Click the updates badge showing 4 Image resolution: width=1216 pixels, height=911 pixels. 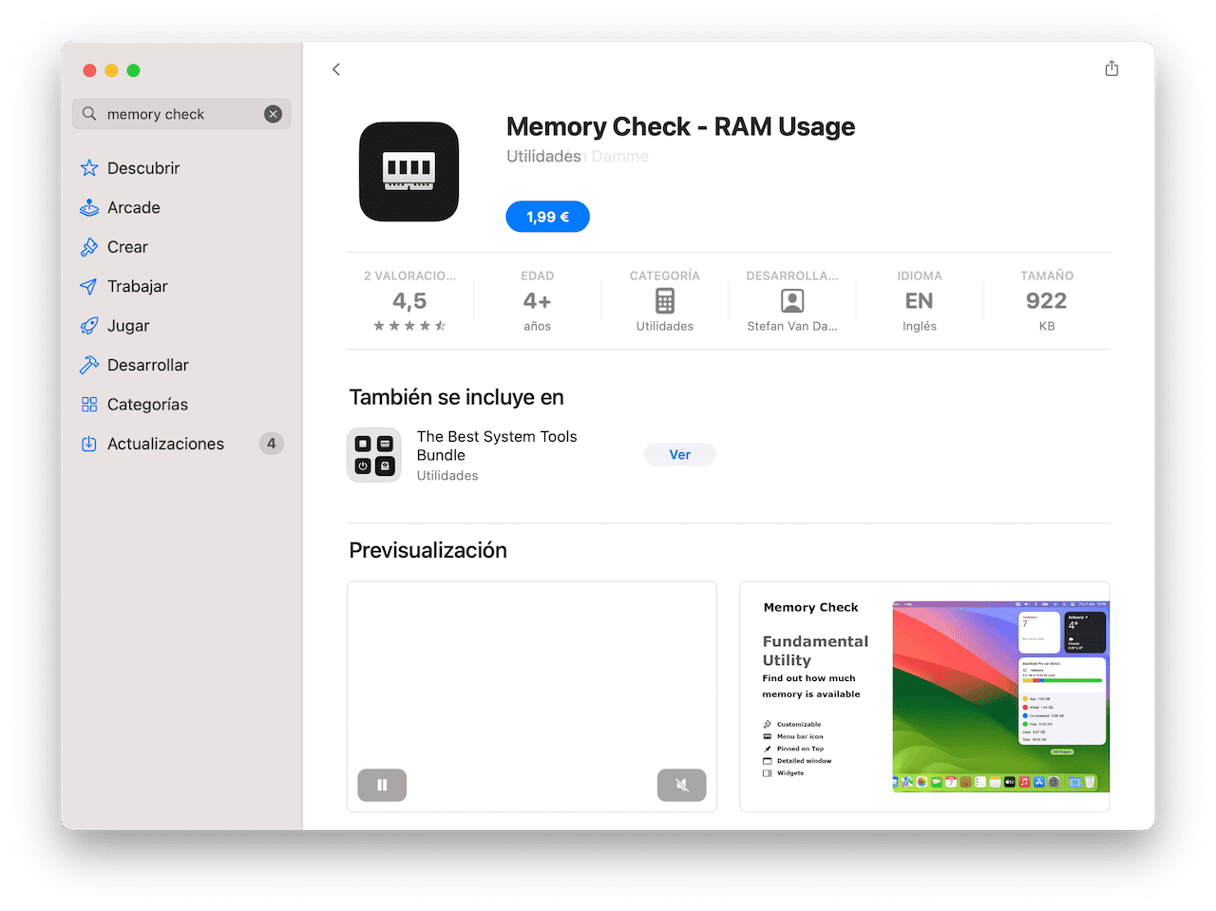pos(271,444)
